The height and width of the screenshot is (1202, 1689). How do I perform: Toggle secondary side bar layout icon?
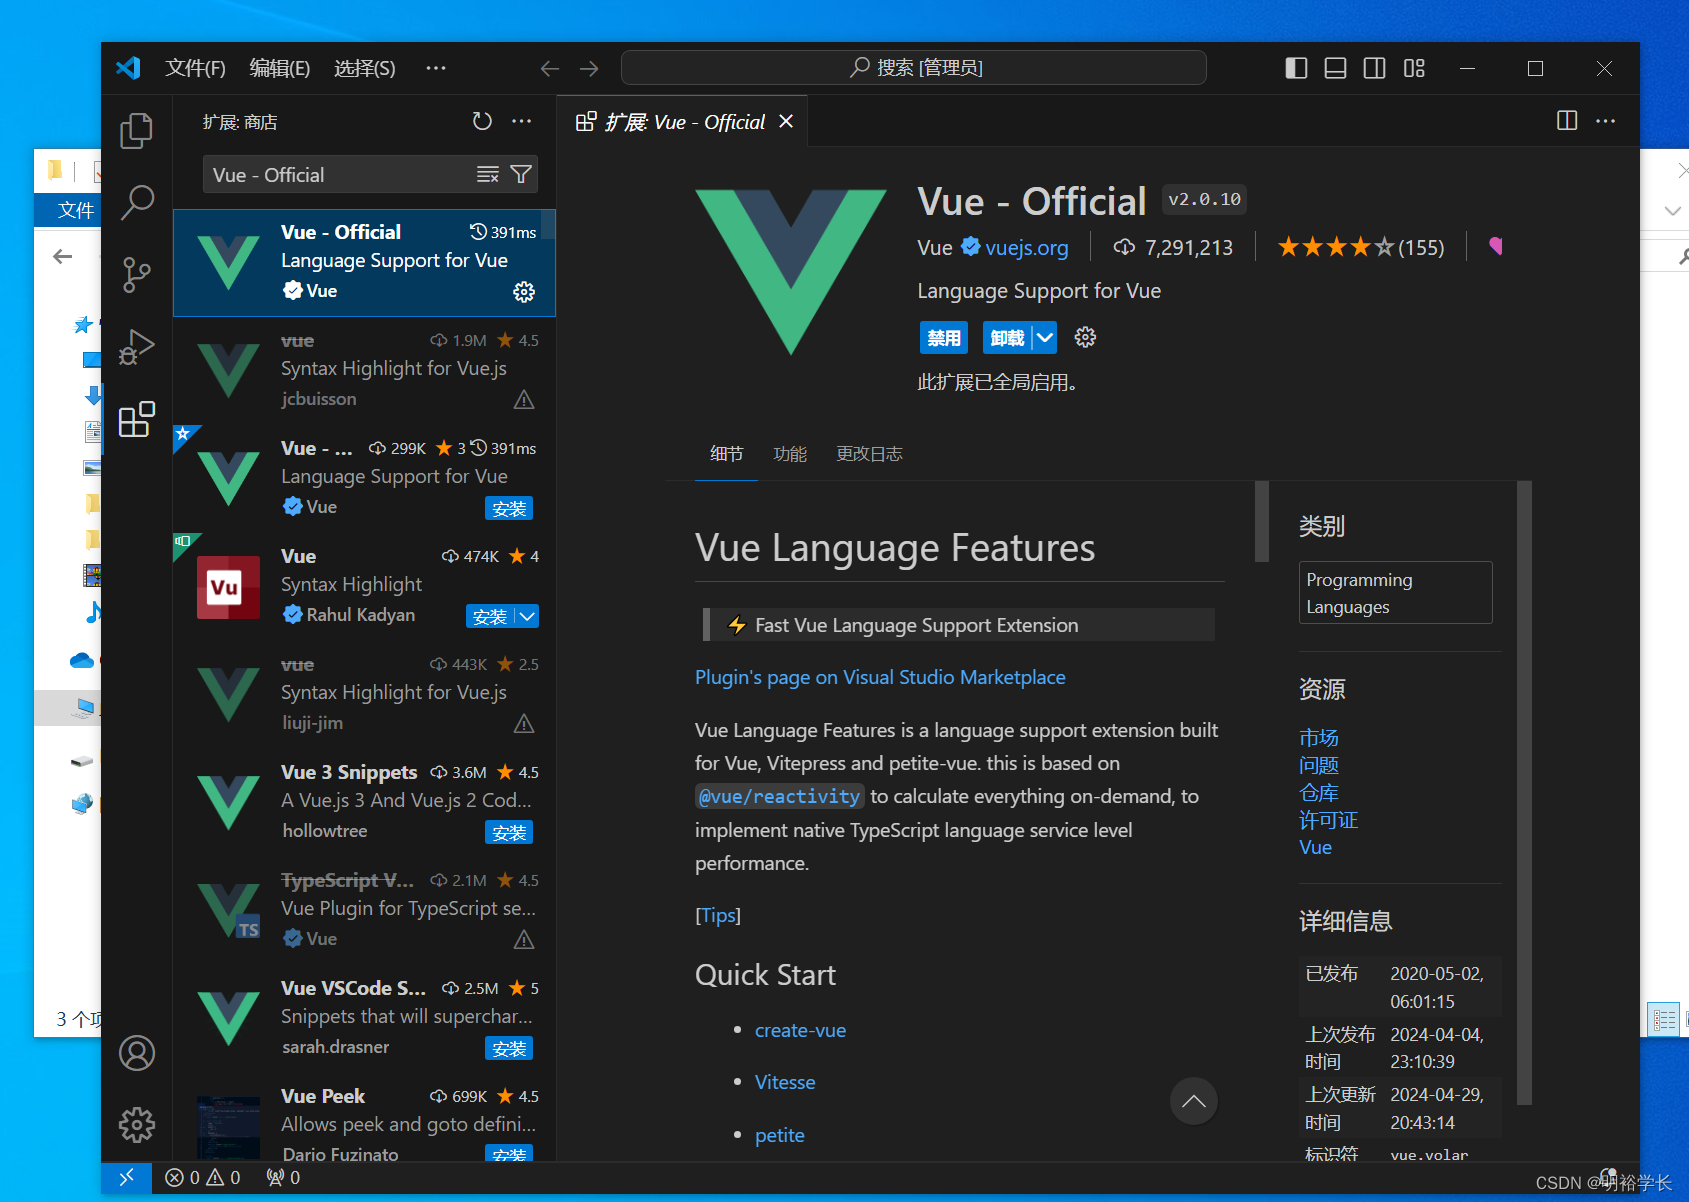pyautogui.click(x=1375, y=68)
